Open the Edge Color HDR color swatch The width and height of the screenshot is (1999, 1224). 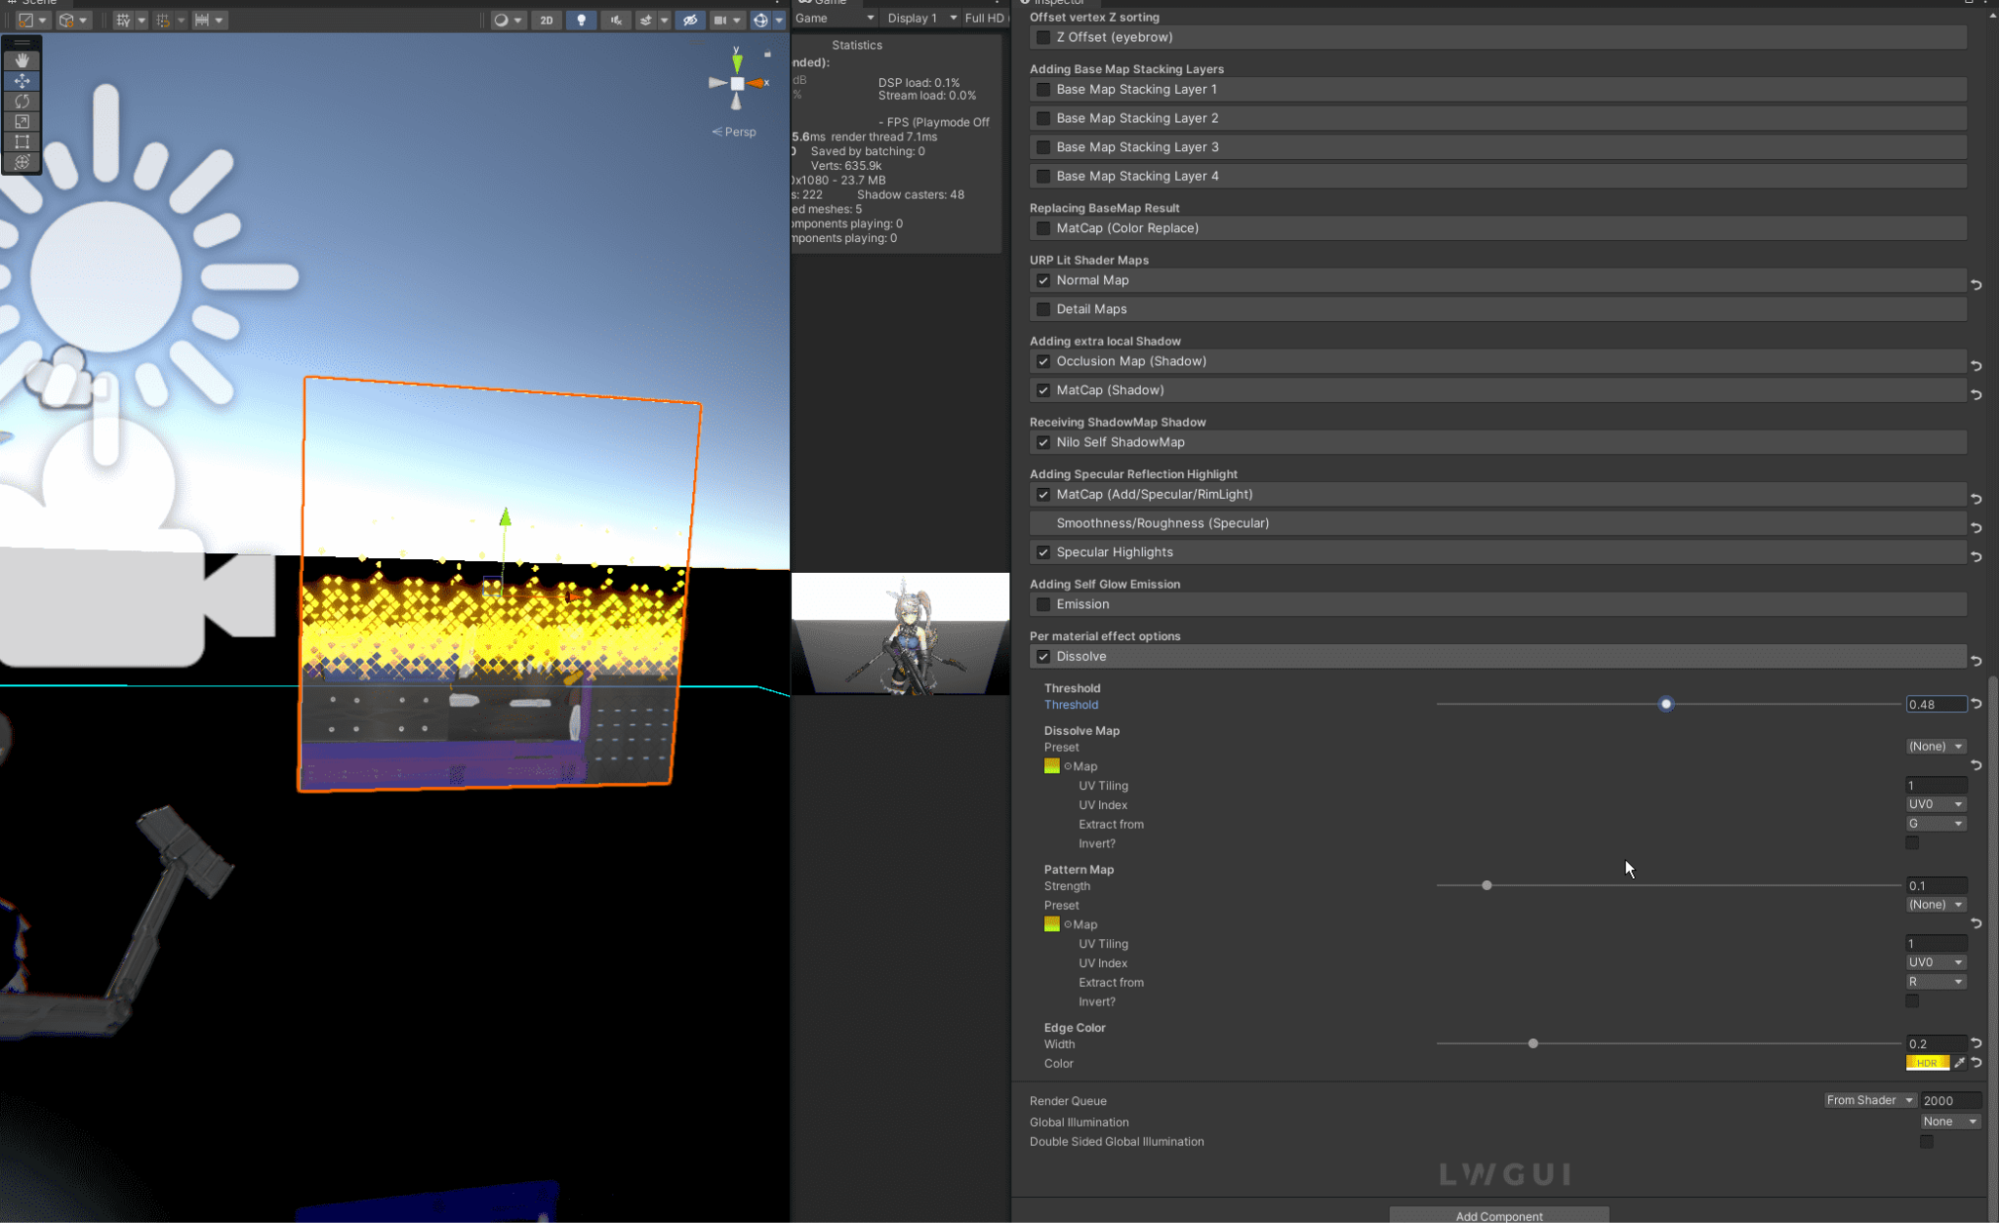click(x=1927, y=1063)
